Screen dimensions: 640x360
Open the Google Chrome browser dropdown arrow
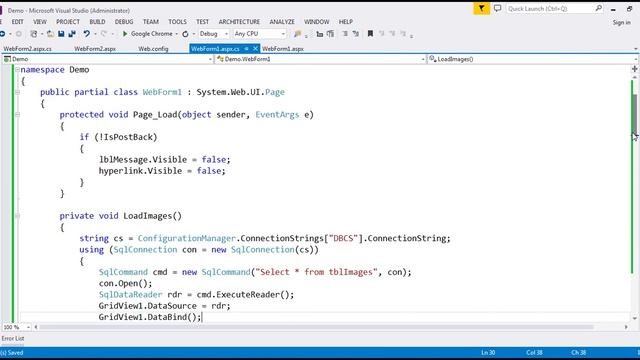click(177, 34)
